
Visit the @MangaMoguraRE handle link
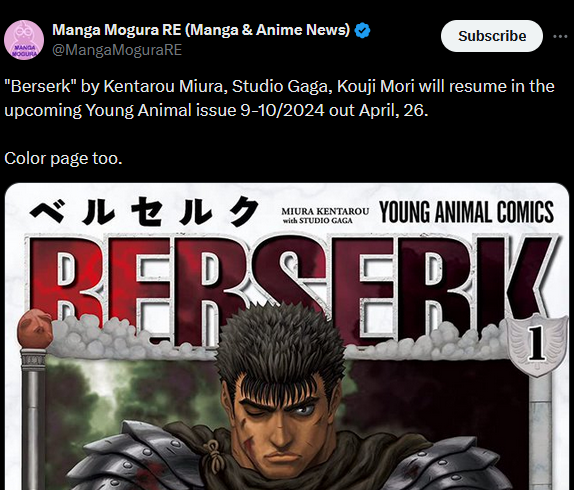pyautogui.click(x=117, y=50)
